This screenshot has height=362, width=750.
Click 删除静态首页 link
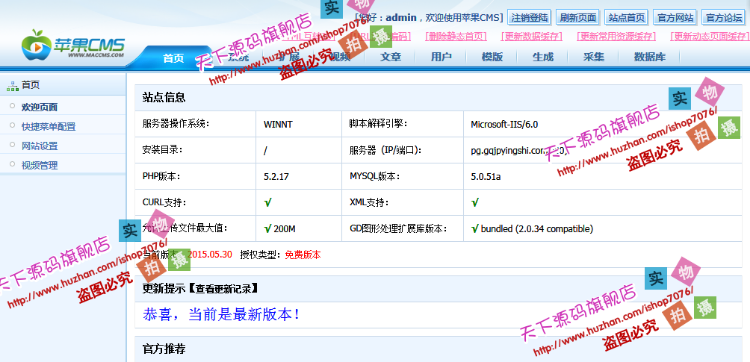coord(455,36)
